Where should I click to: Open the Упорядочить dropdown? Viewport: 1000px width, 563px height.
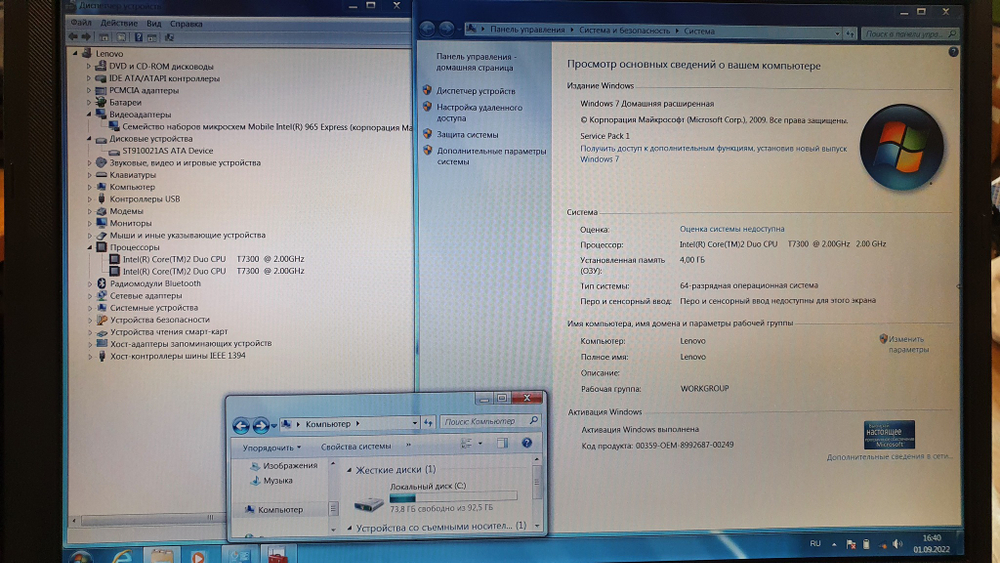[x=271, y=447]
